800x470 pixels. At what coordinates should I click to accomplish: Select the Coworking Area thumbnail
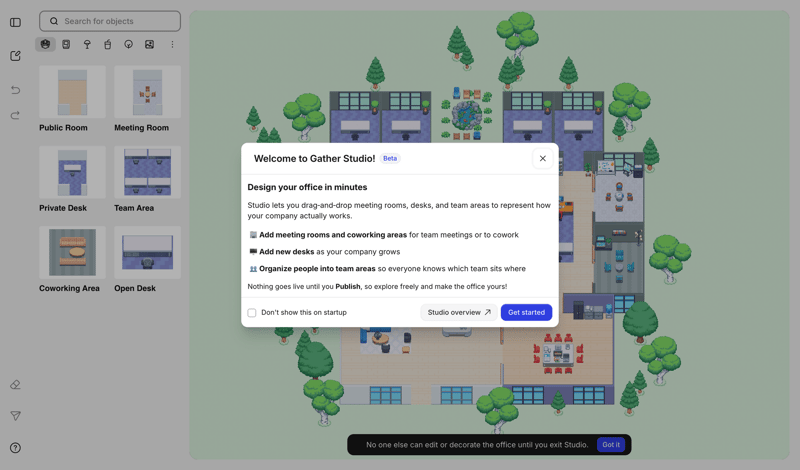72,253
